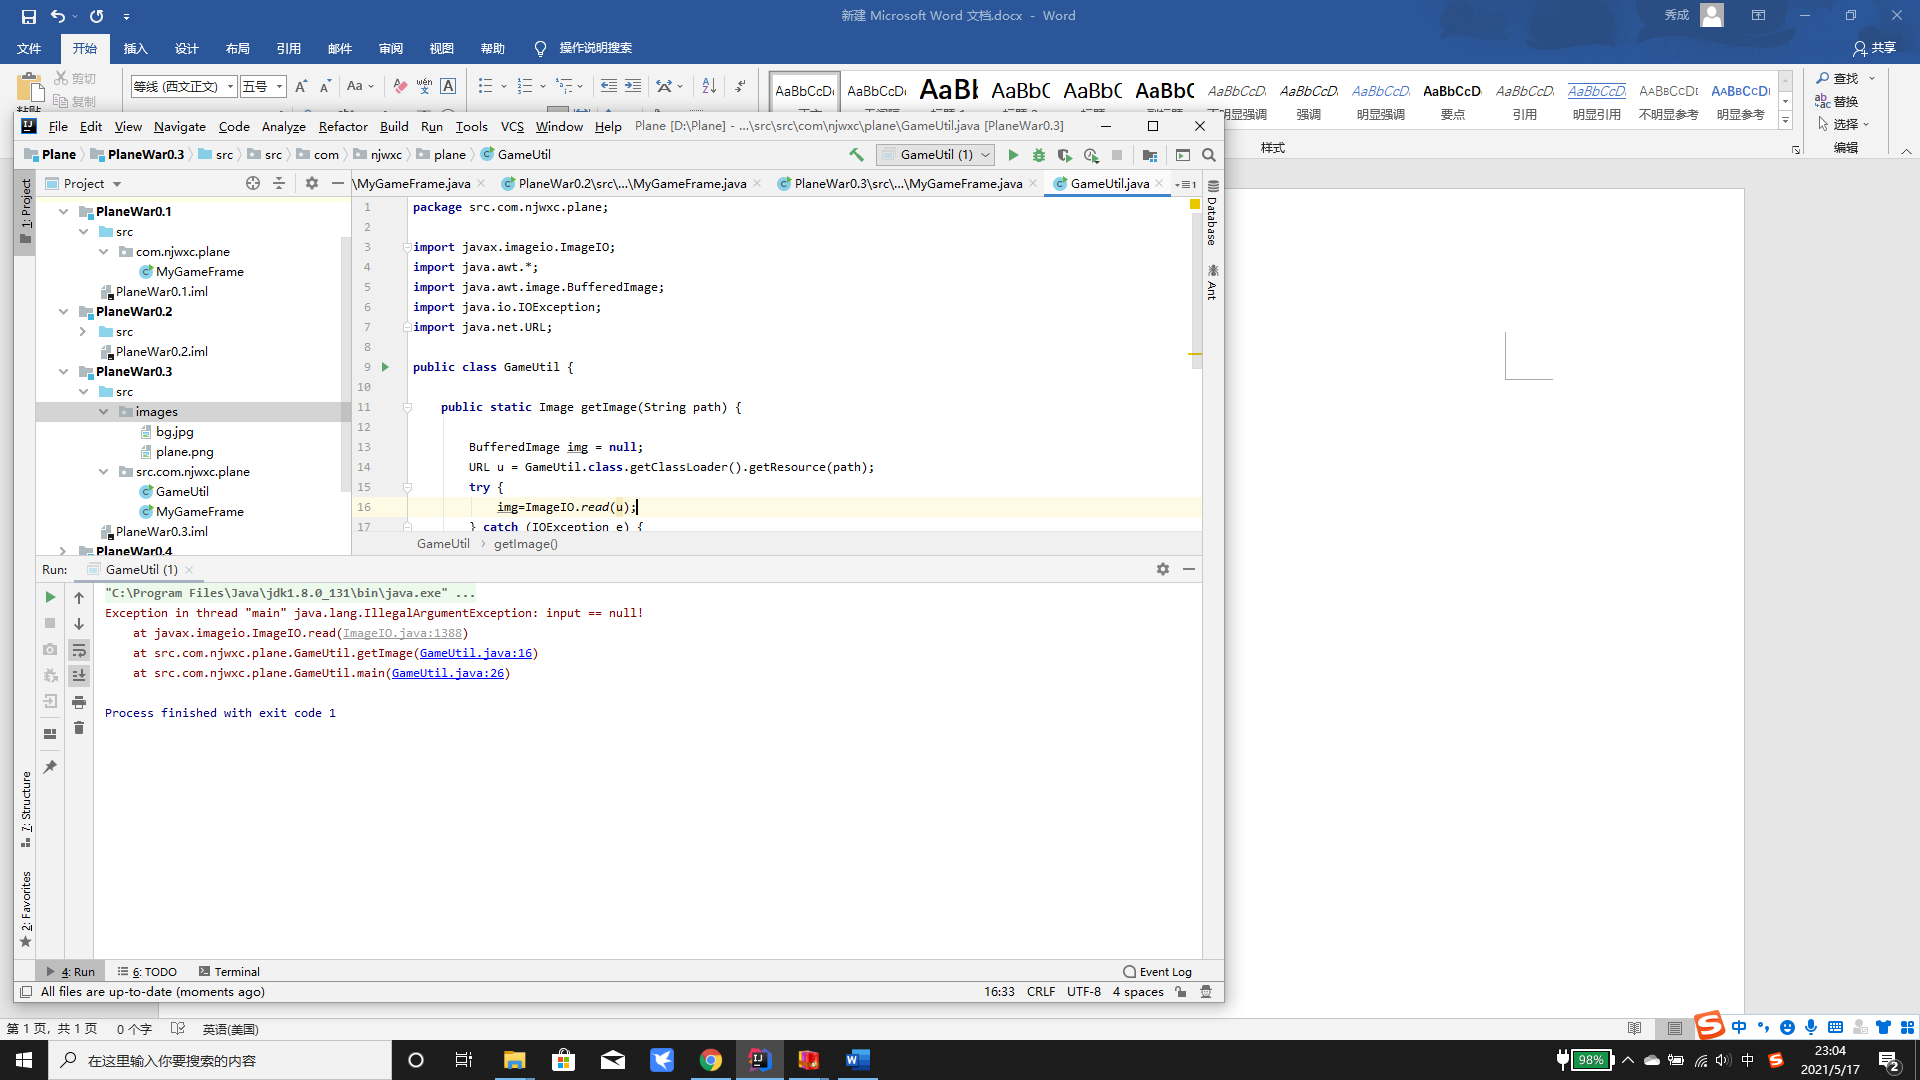Image resolution: width=1920 pixels, height=1080 pixels.
Task: Open GameUtil.java:26 stack trace link
Action: (x=448, y=673)
